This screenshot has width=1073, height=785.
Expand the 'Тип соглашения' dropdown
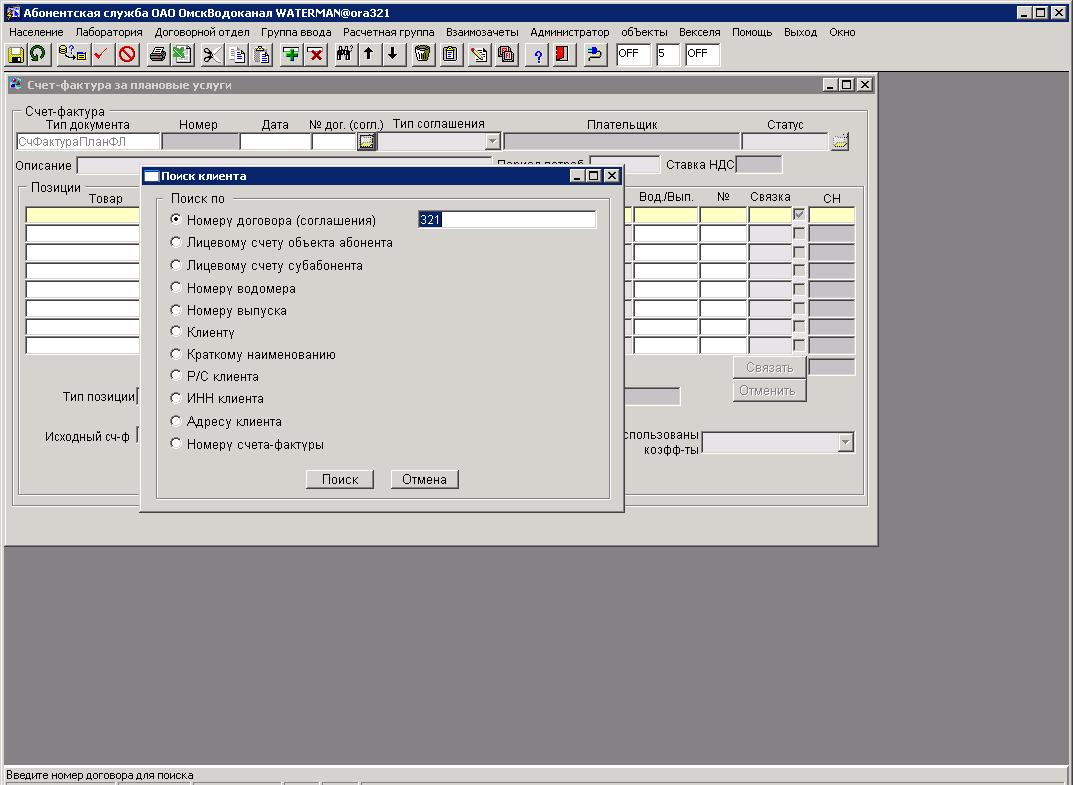click(491, 142)
